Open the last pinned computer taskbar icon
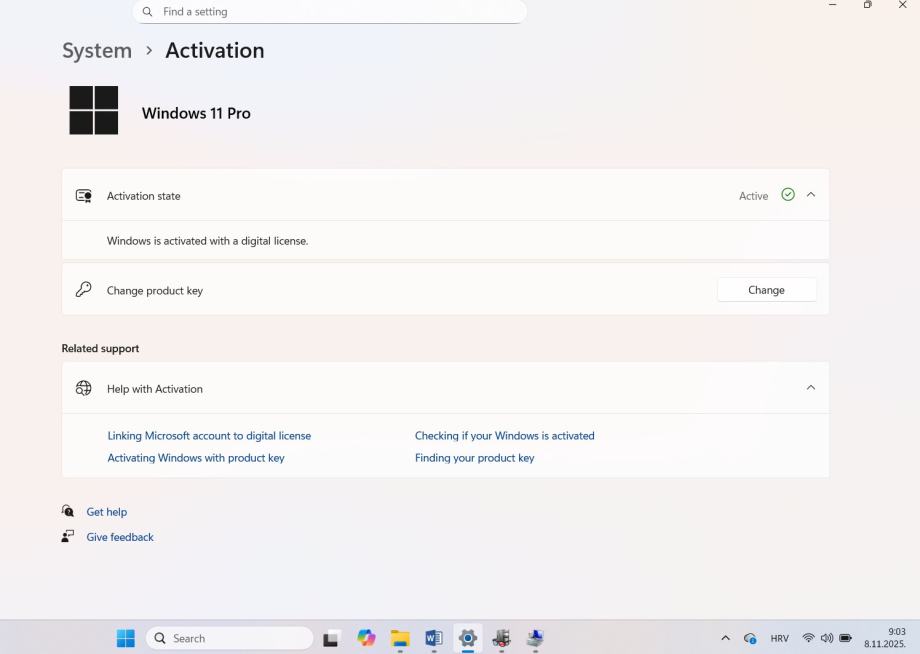 (535, 638)
